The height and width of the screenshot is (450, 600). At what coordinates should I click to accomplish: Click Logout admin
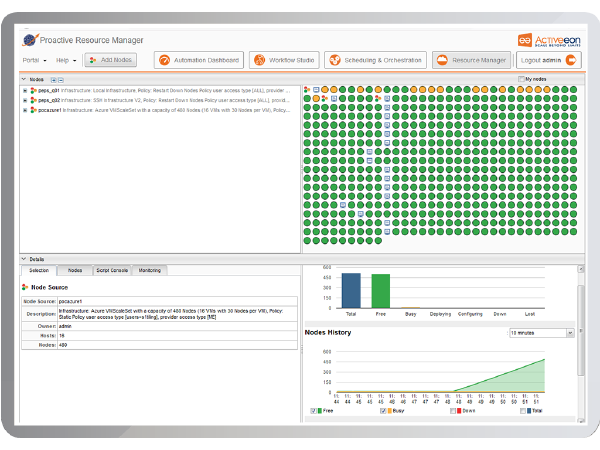(549, 60)
